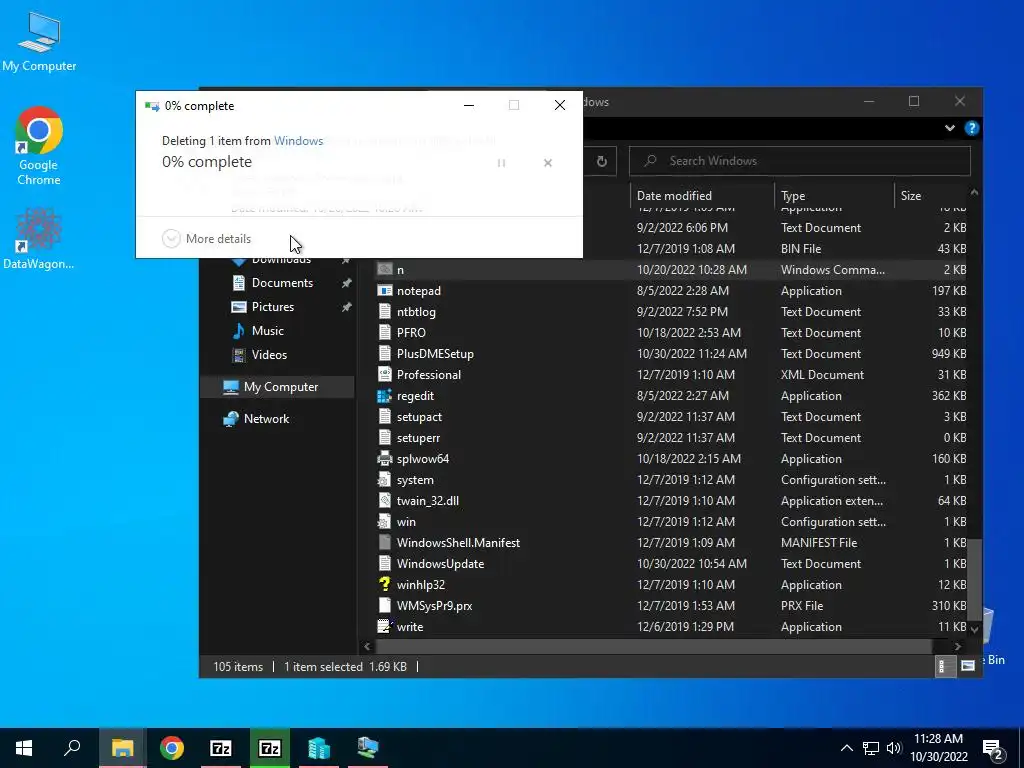Image resolution: width=1024 pixels, height=768 pixels.
Task: Select Pictures in the navigation pane
Action: (273, 307)
